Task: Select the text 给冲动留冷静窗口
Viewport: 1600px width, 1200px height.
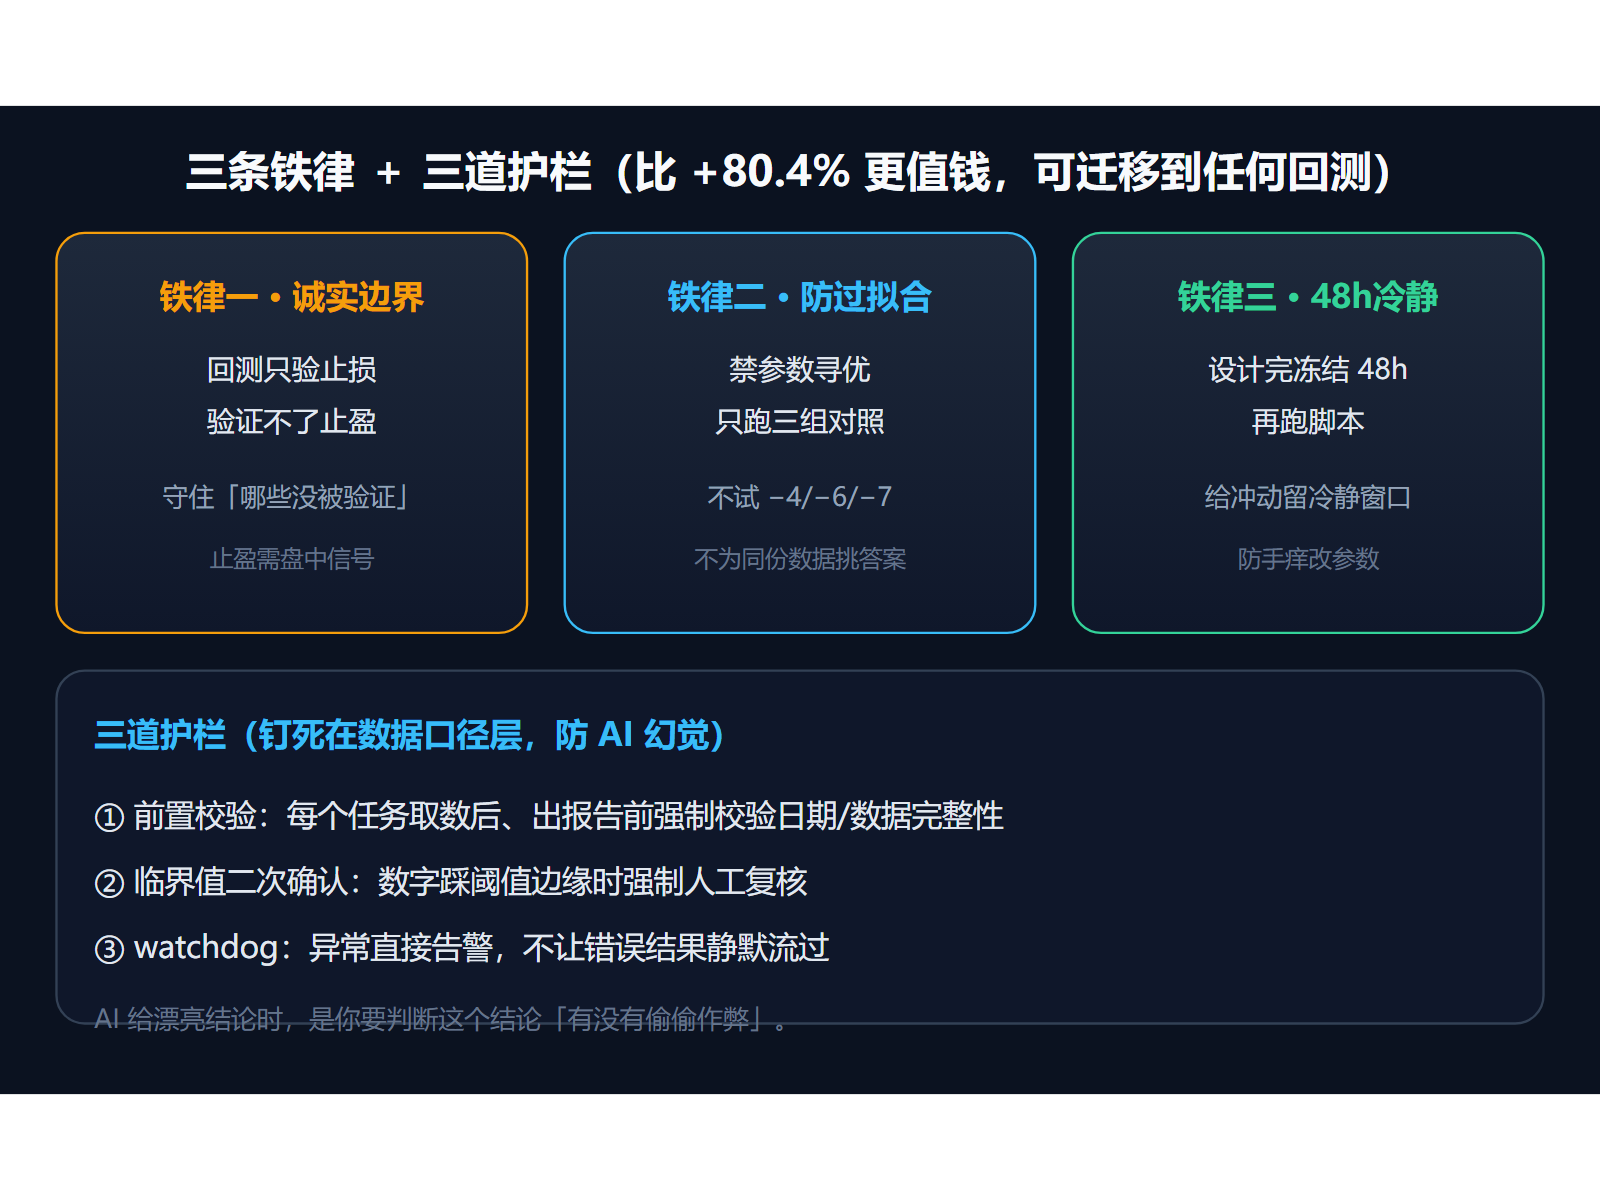Action: tap(1307, 497)
